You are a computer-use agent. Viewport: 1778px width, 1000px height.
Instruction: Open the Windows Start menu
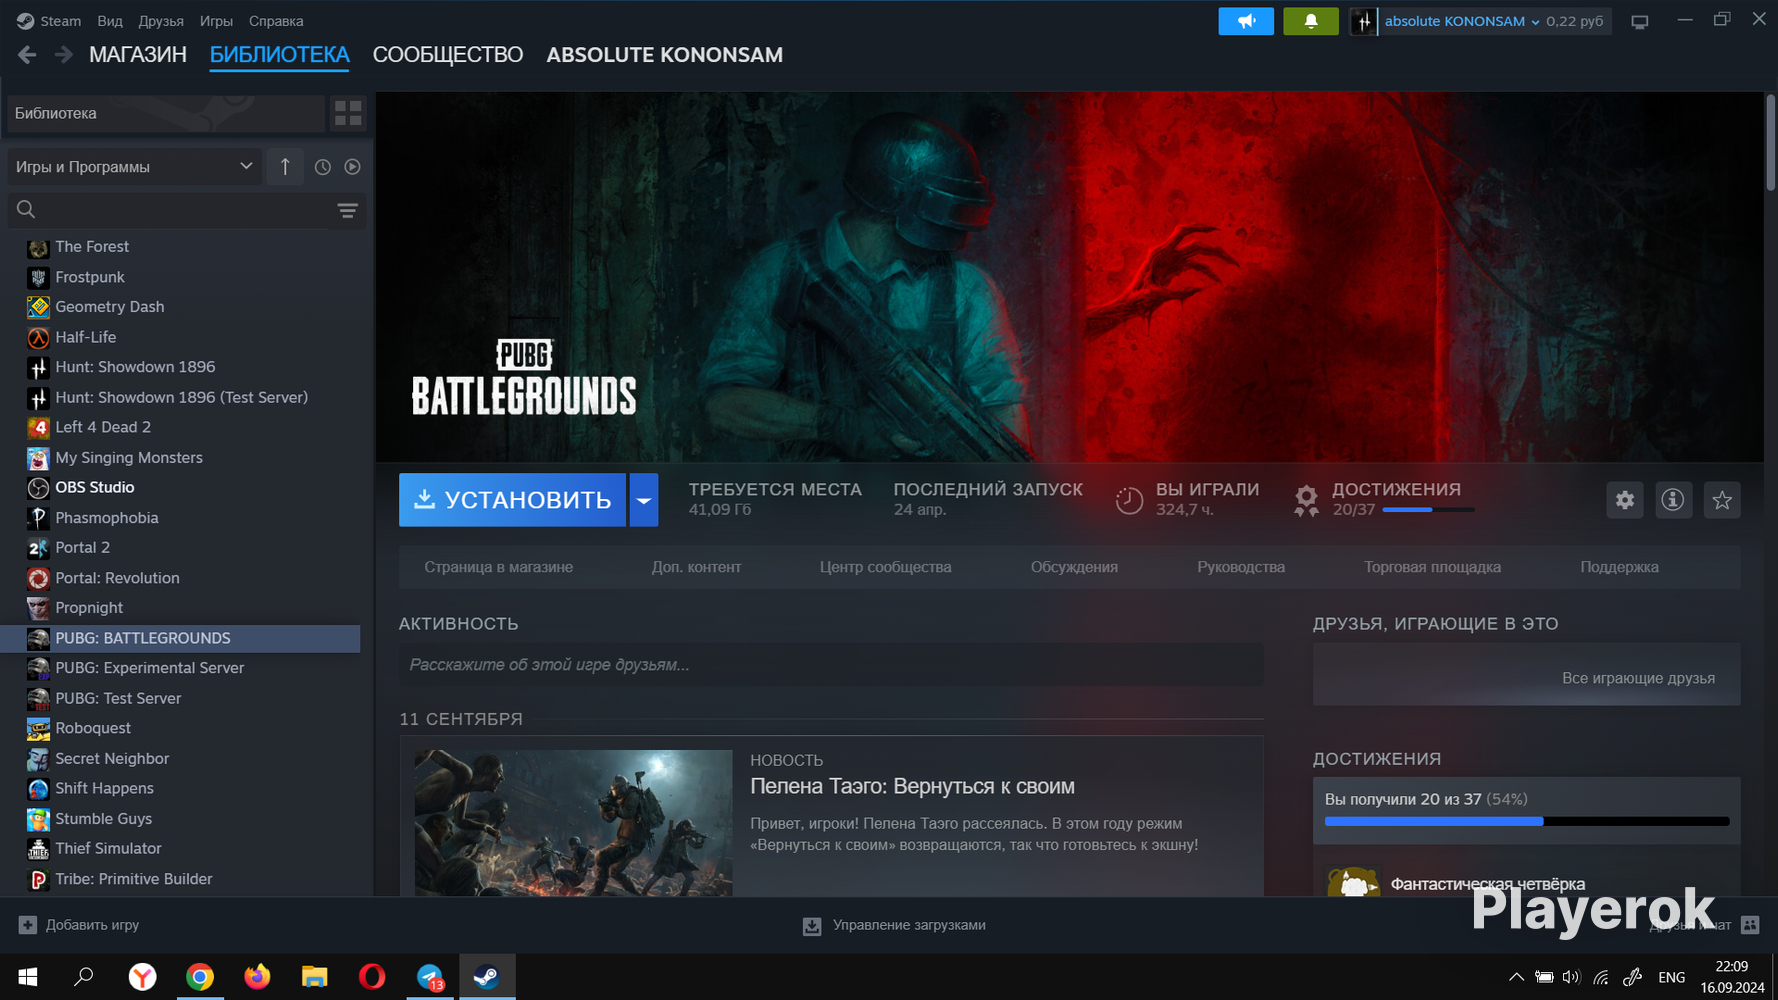[x=28, y=976]
